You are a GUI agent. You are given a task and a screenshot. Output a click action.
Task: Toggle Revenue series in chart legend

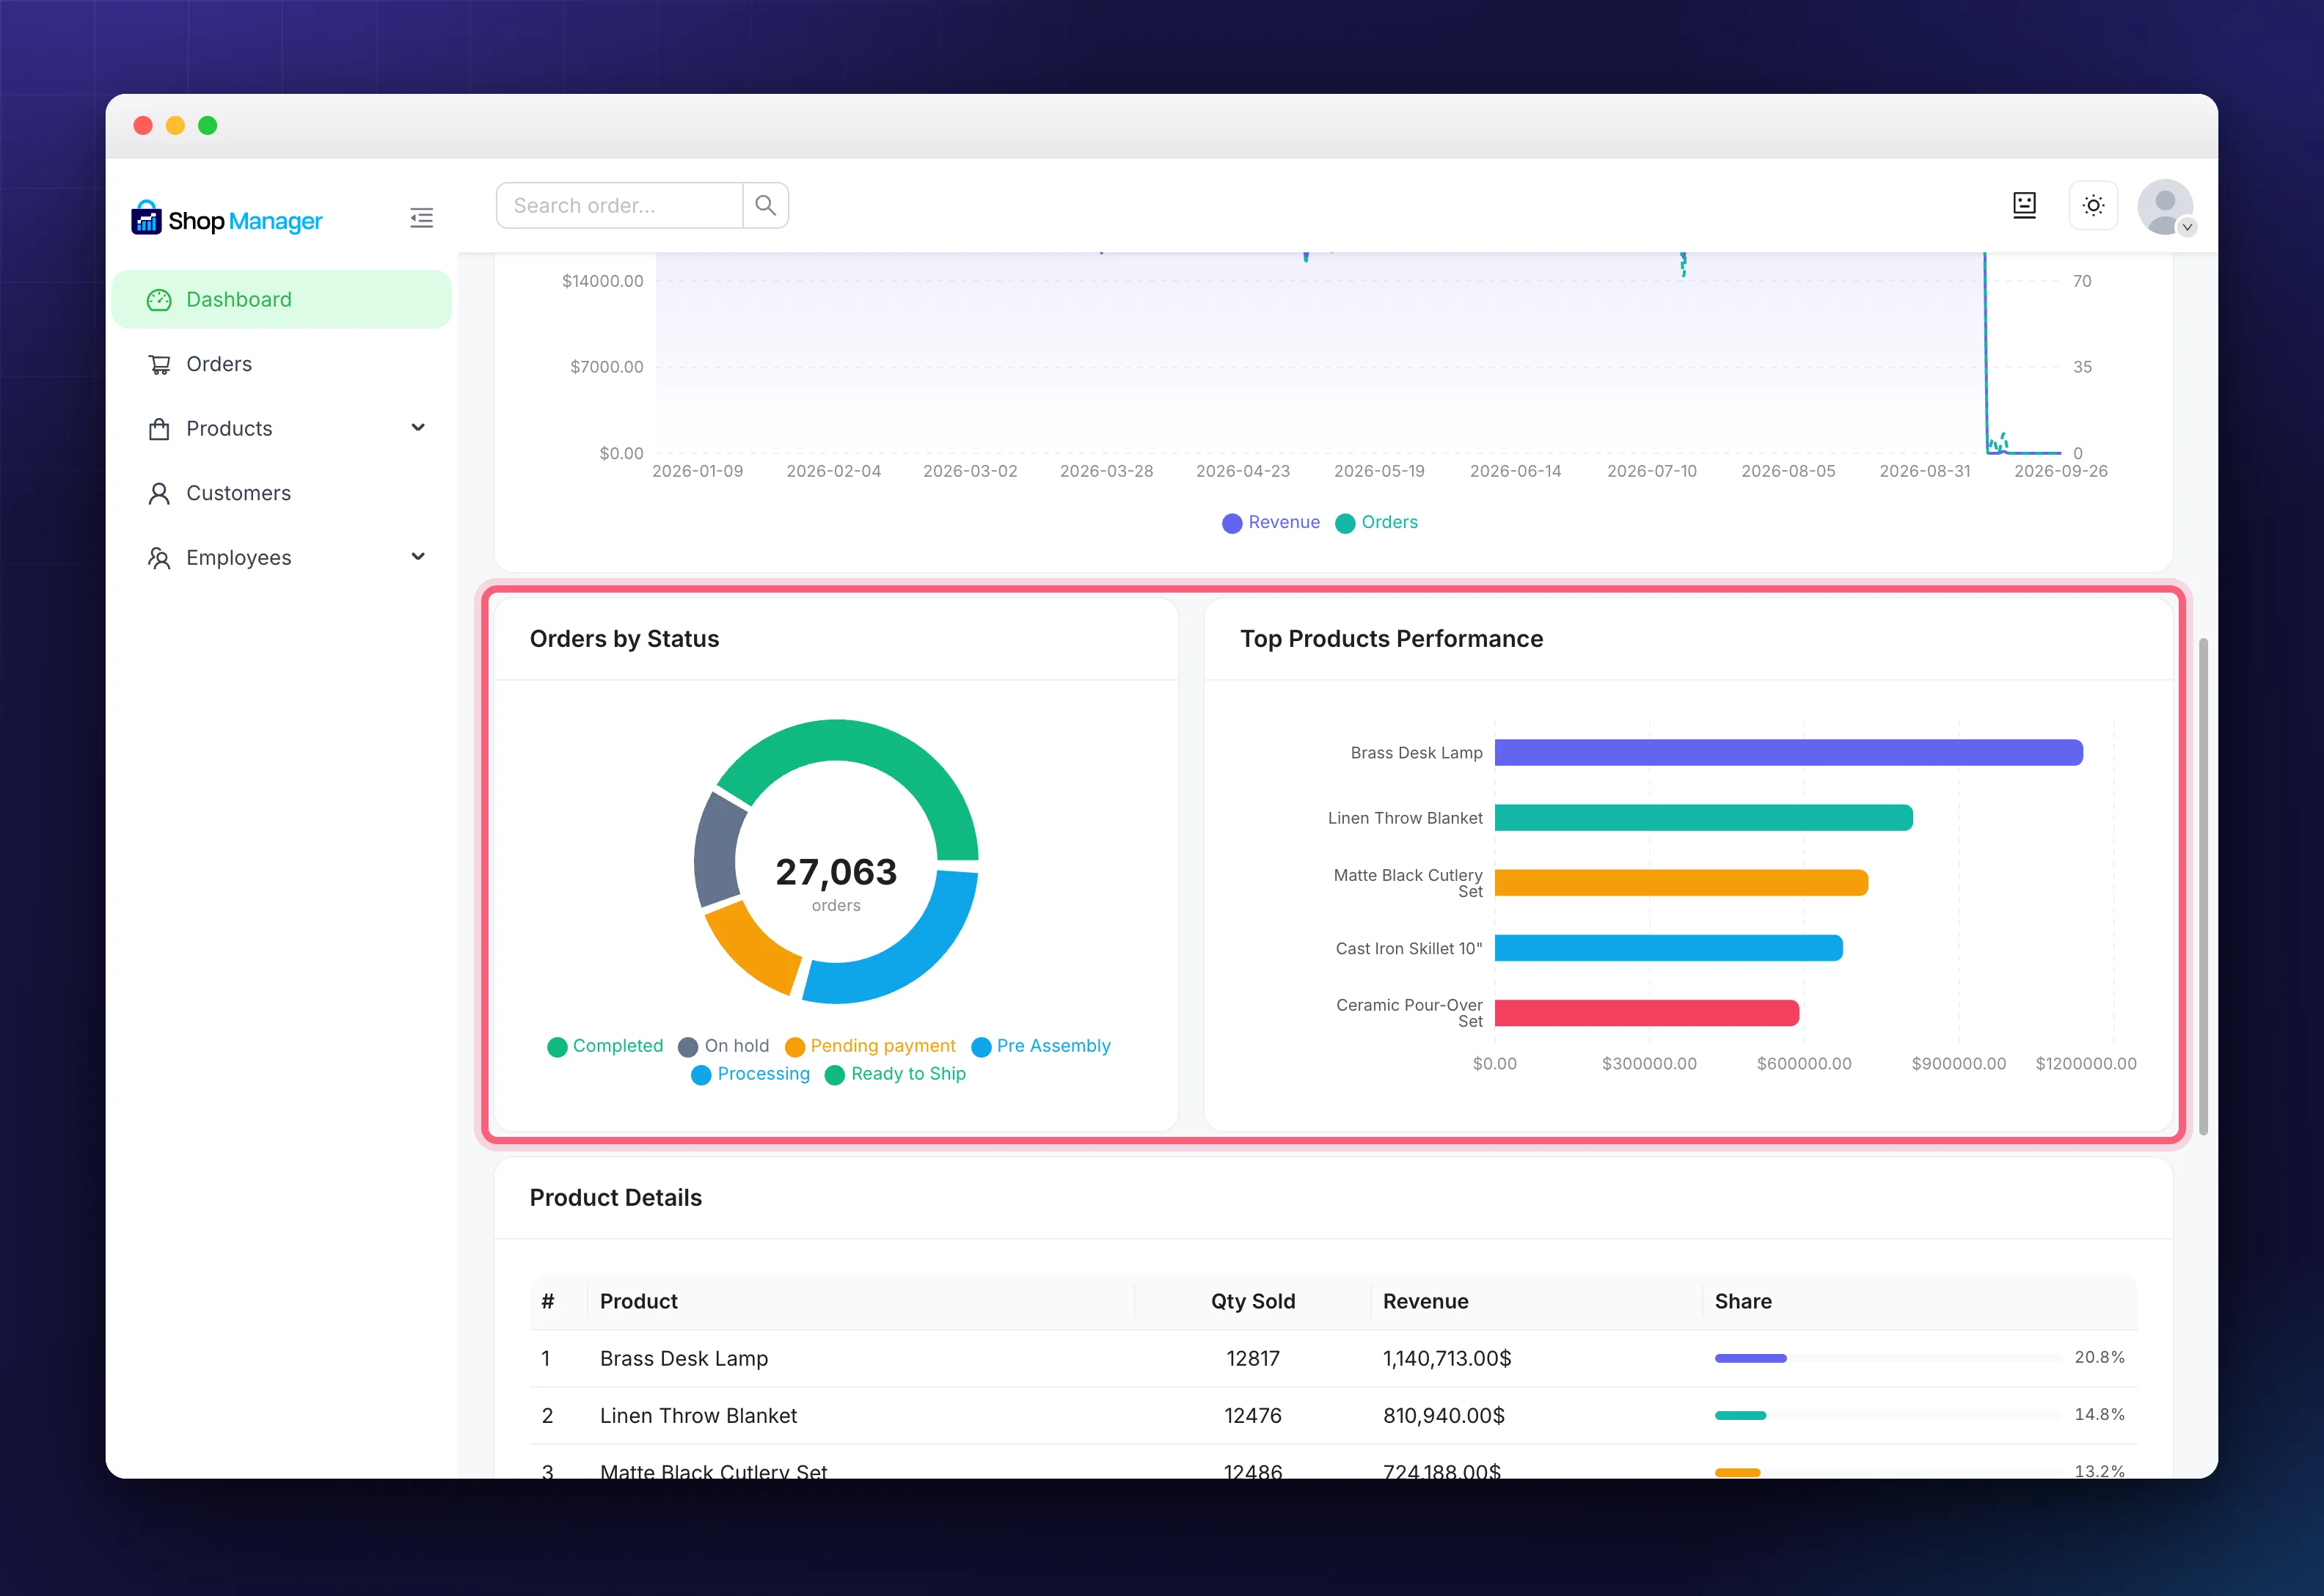tap(1271, 522)
